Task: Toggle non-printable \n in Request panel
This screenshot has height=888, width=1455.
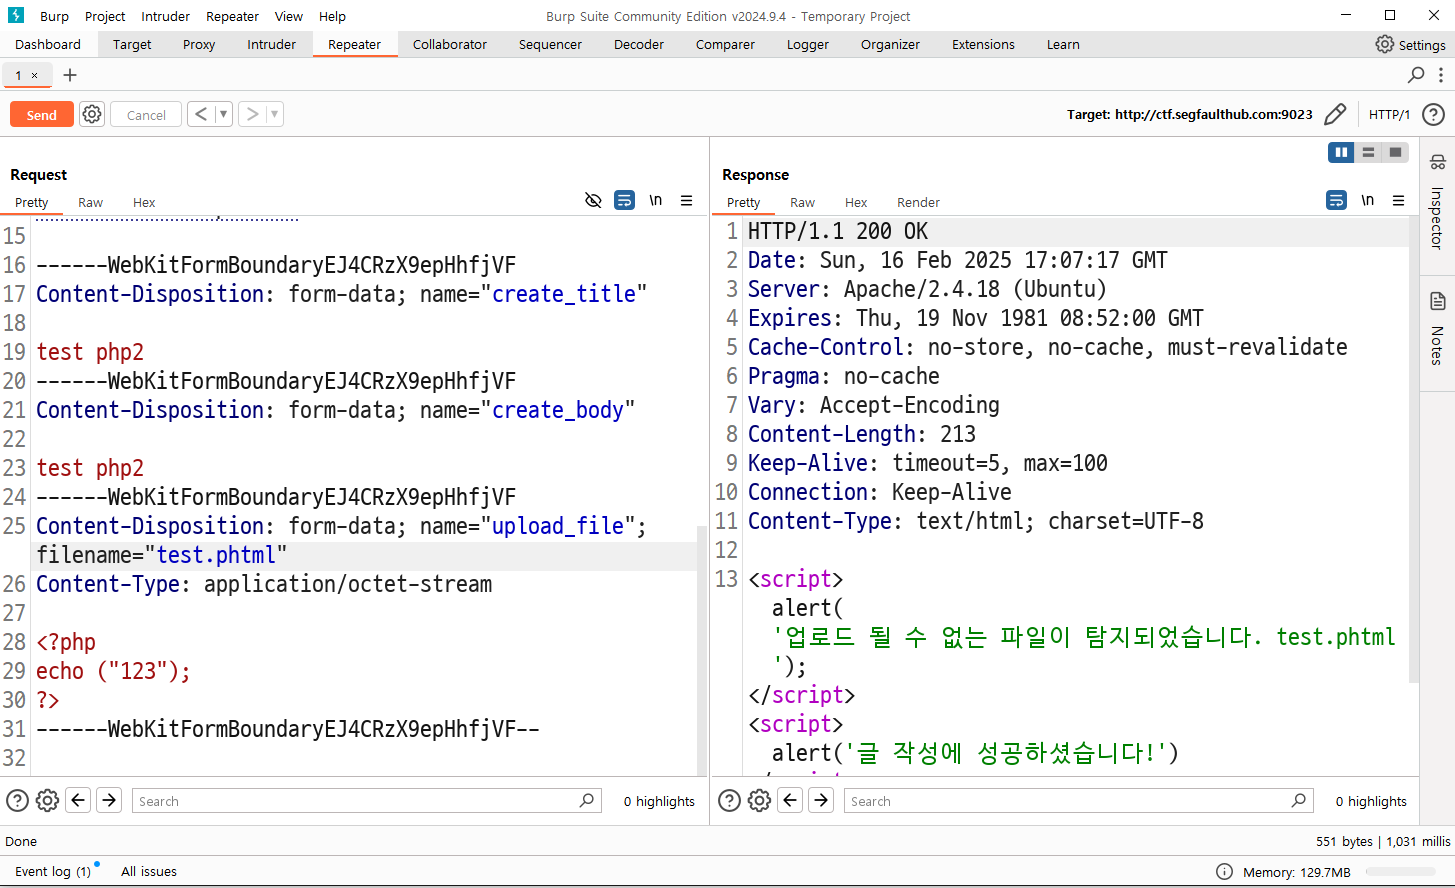Action: (x=656, y=200)
